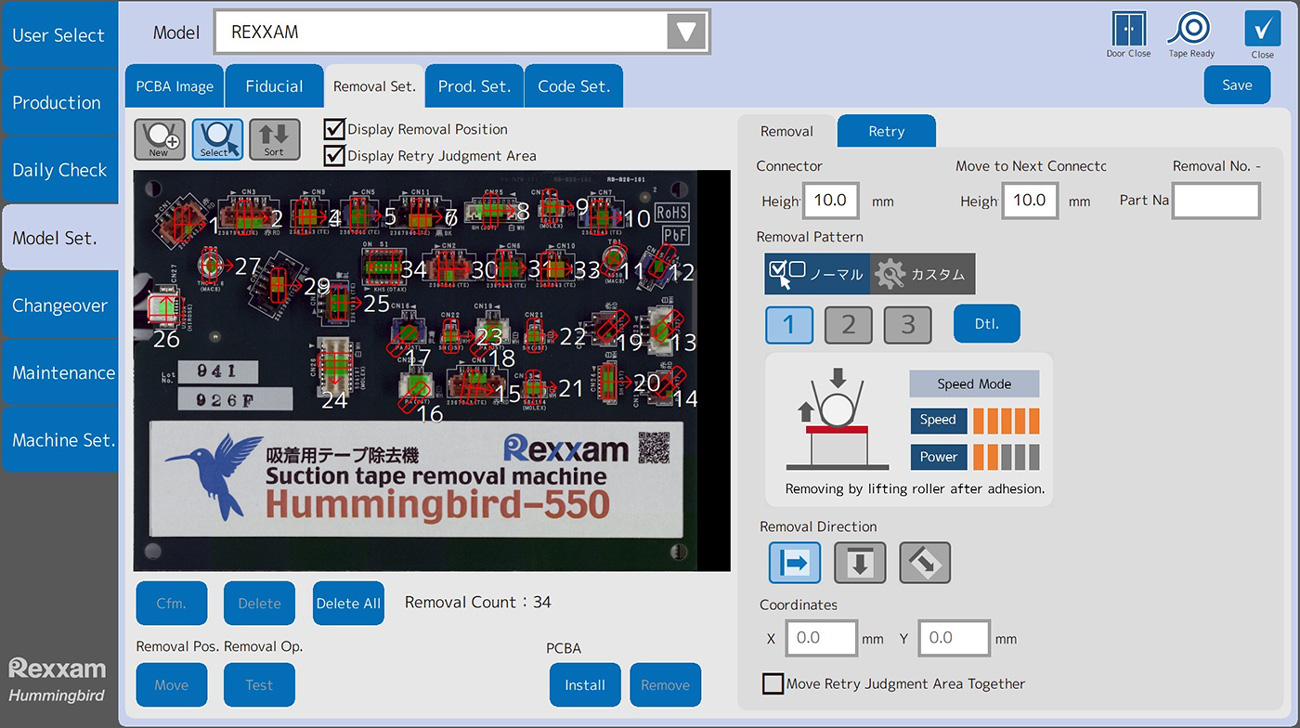1300x728 pixels.
Task: Open Machine Set. in the sidebar
Action: tap(59, 440)
